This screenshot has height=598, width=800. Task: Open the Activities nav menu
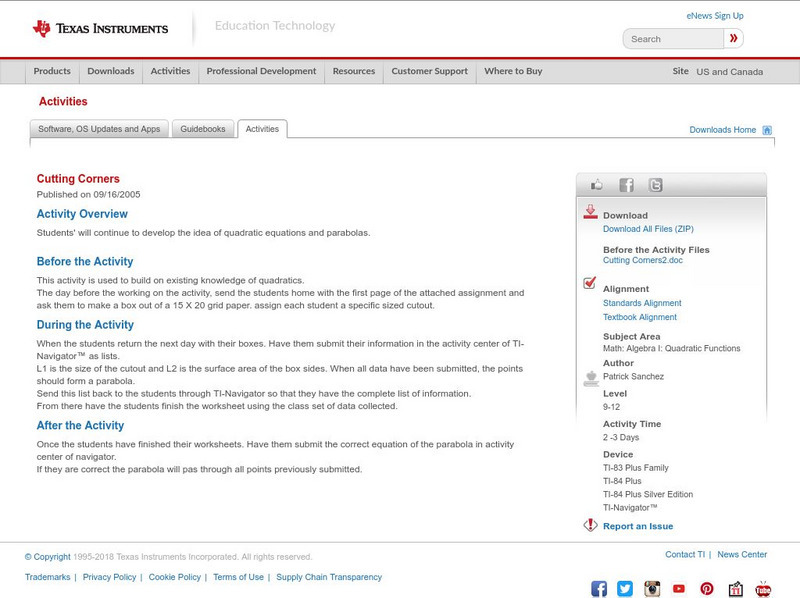(x=170, y=71)
